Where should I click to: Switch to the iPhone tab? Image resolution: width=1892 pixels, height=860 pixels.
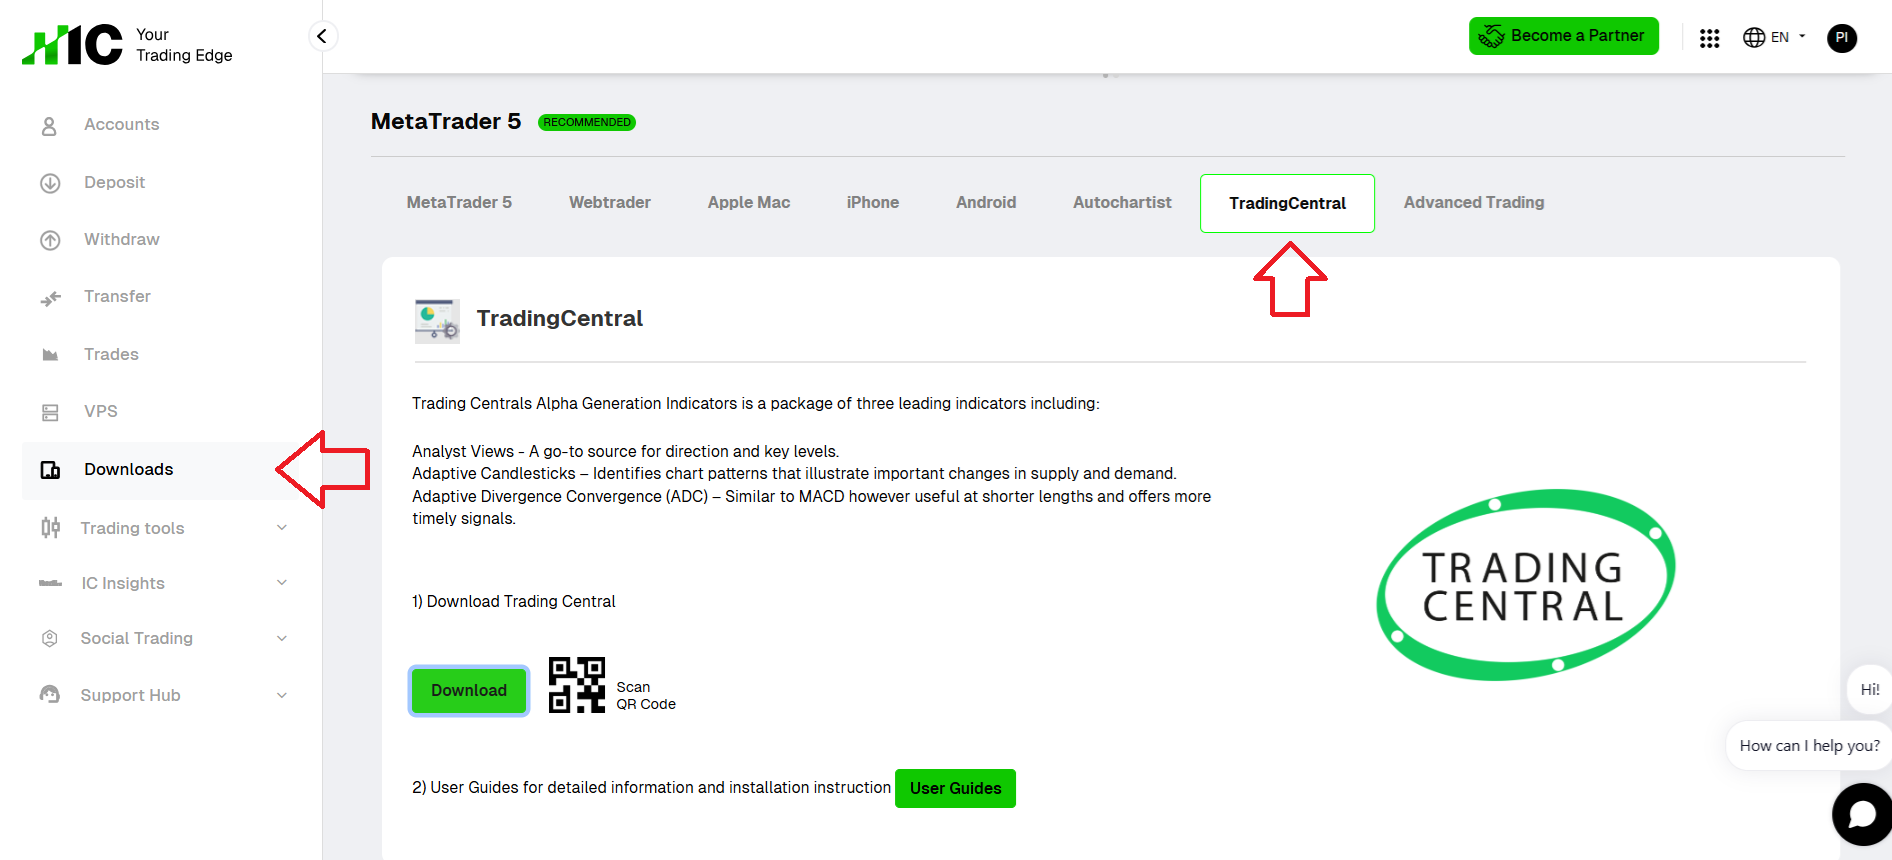click(873, 202)
